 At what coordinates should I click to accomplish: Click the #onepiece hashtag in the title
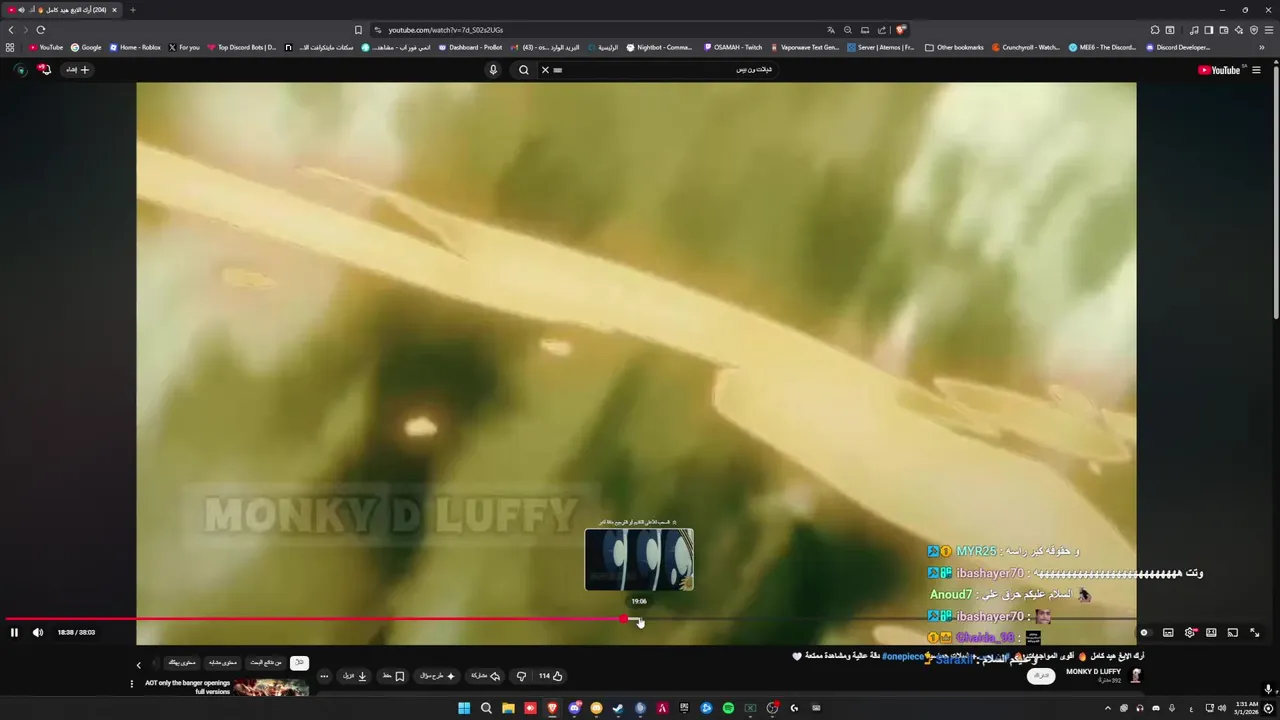(x=903, y=656)
